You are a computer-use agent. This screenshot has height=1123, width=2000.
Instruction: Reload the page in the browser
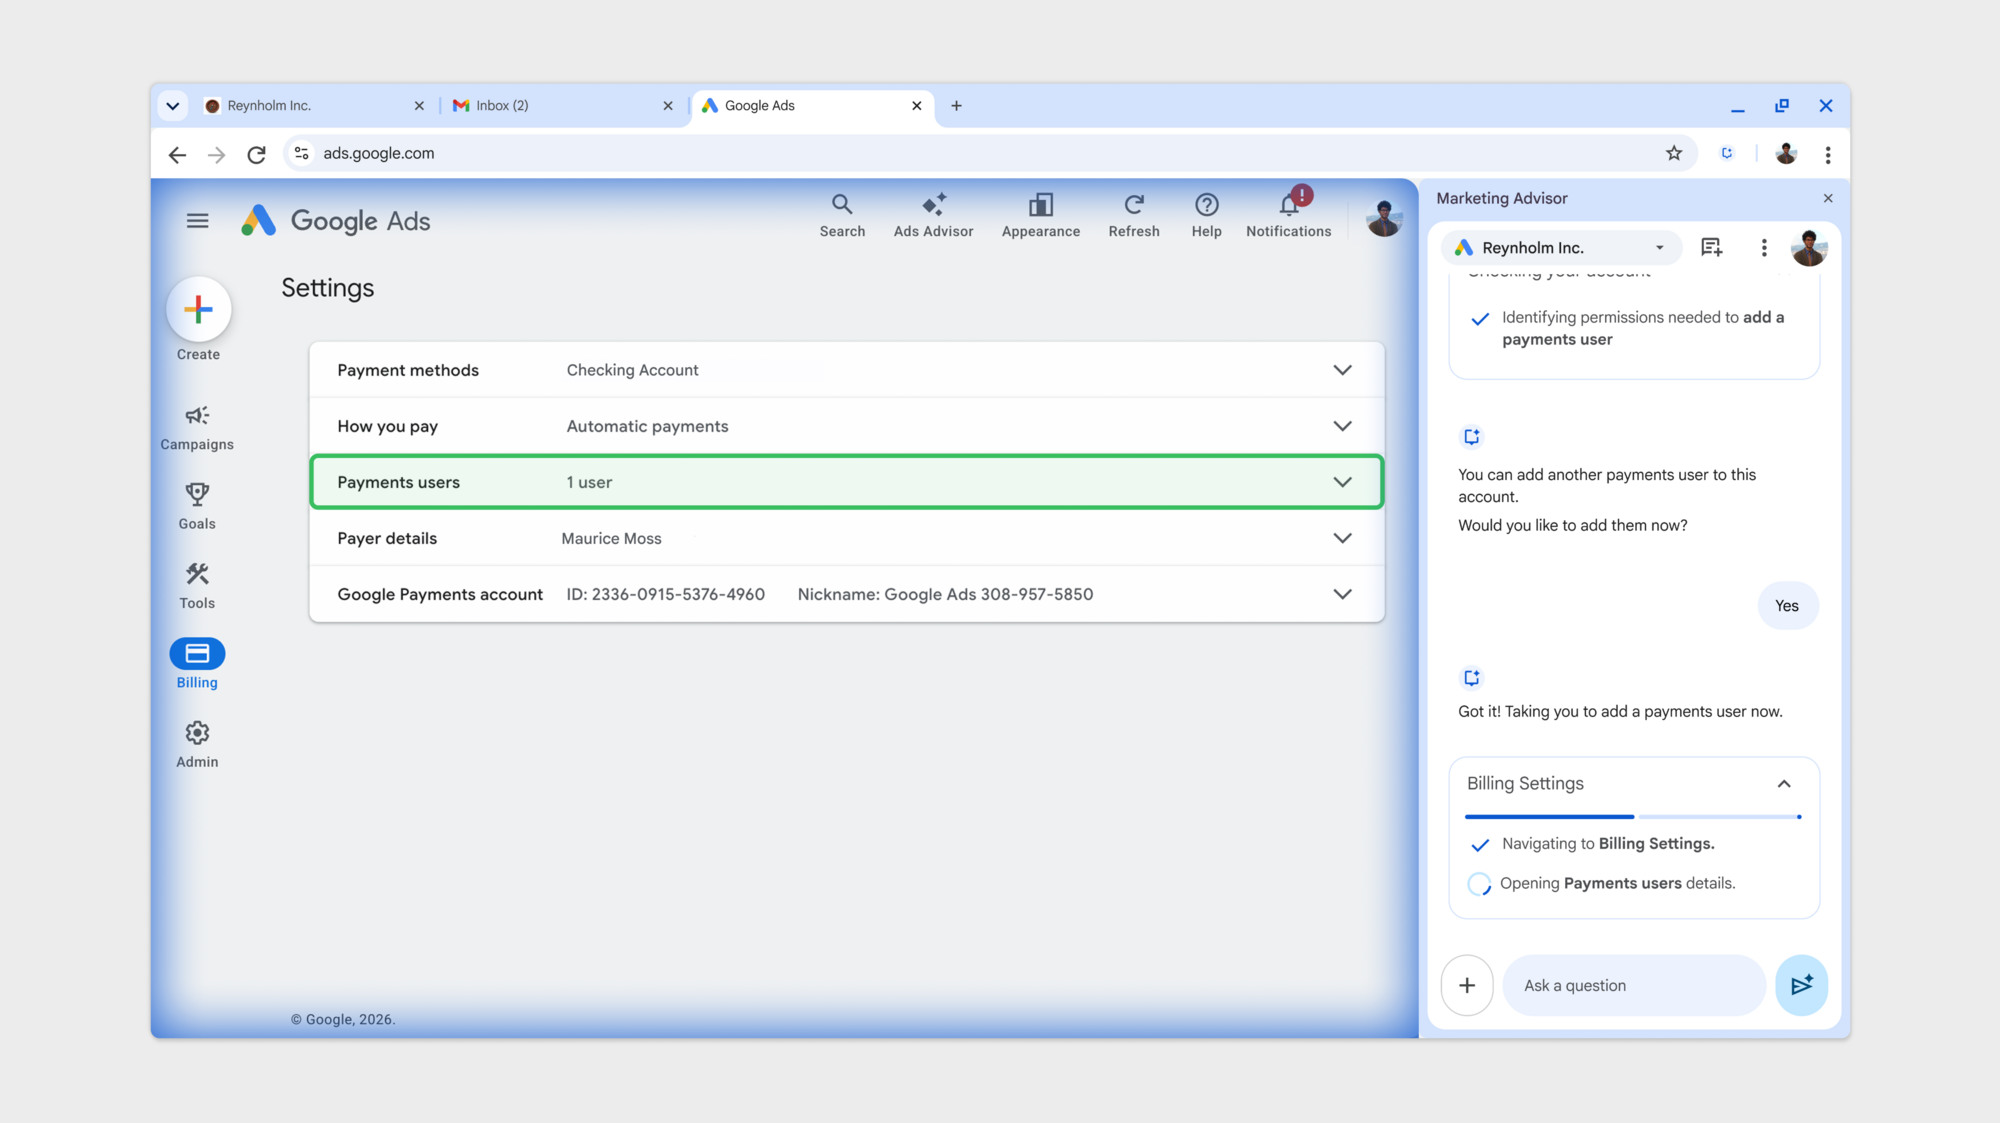click(x=256, y=154)
